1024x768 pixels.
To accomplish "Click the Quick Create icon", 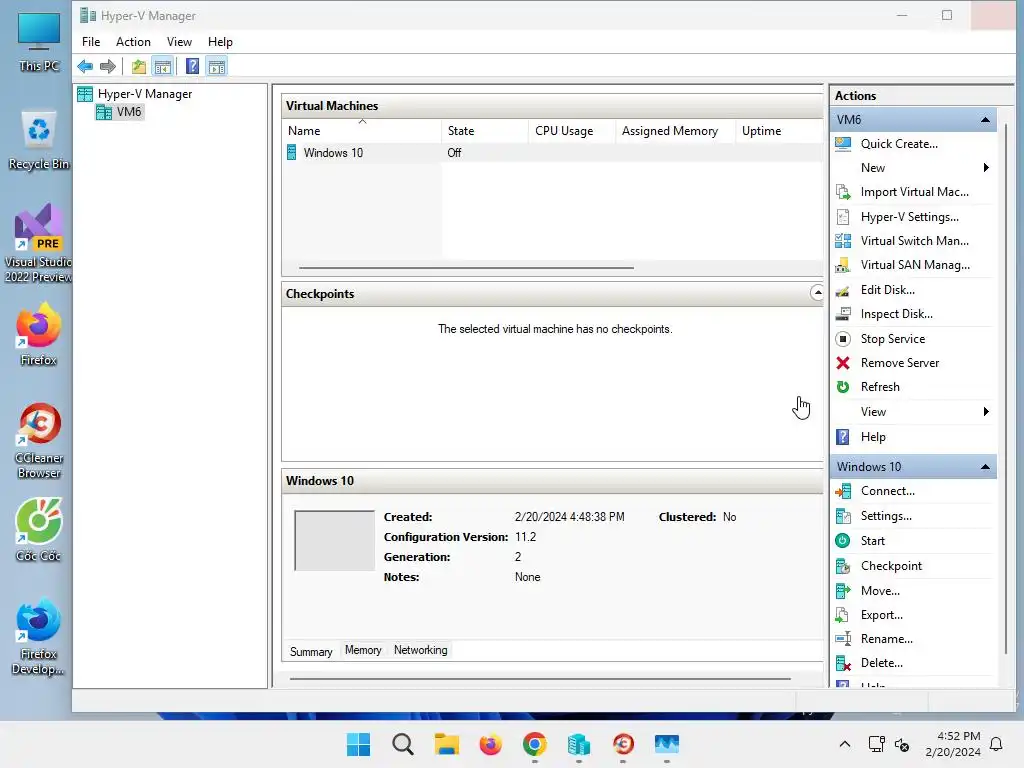I will pyautogui.click(x=843, y=144).
